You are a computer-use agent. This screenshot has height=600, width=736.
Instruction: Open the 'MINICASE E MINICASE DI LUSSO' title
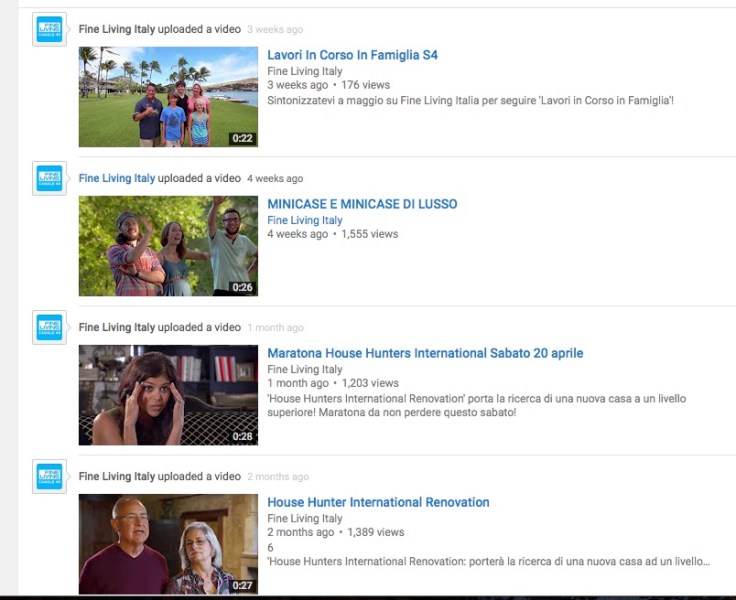[362, 204]
